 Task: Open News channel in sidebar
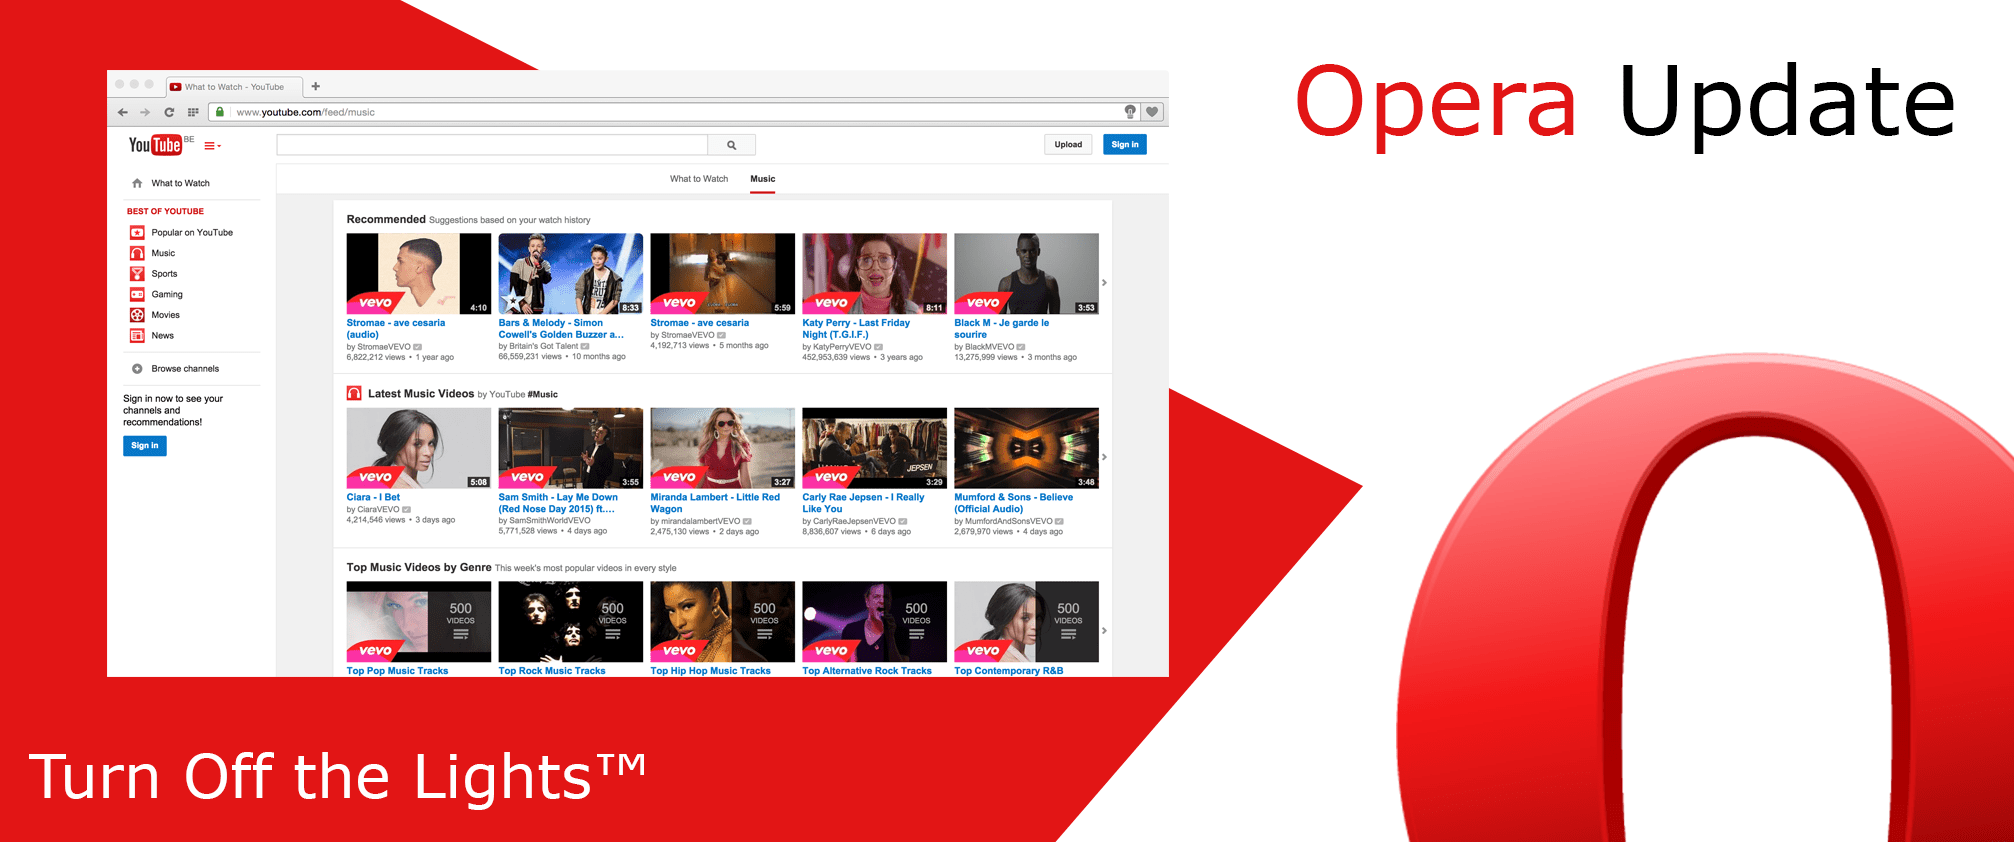coord(163,336)
